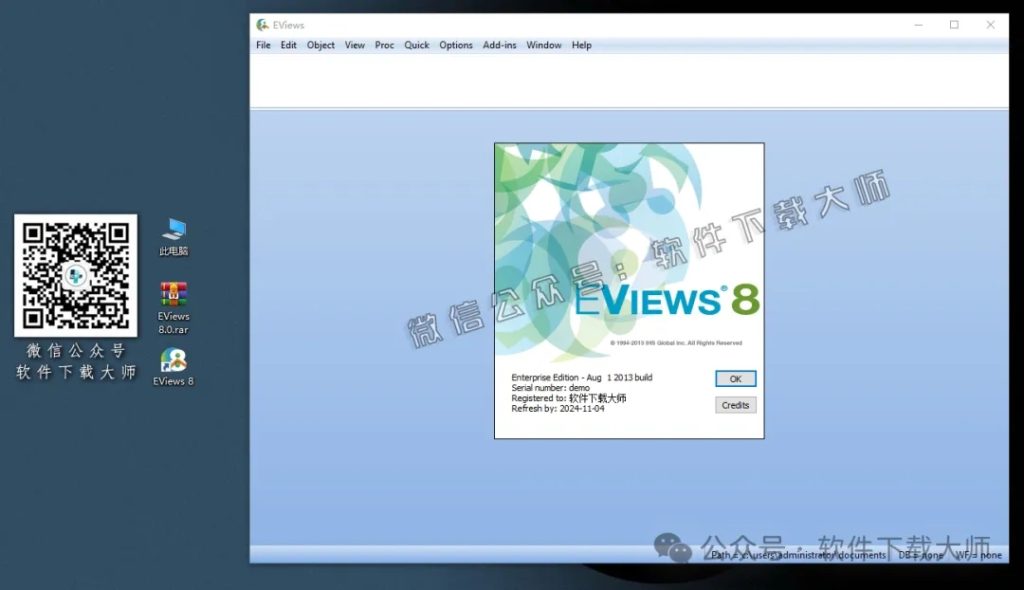Open the Window menu

(x=543, y=45)
